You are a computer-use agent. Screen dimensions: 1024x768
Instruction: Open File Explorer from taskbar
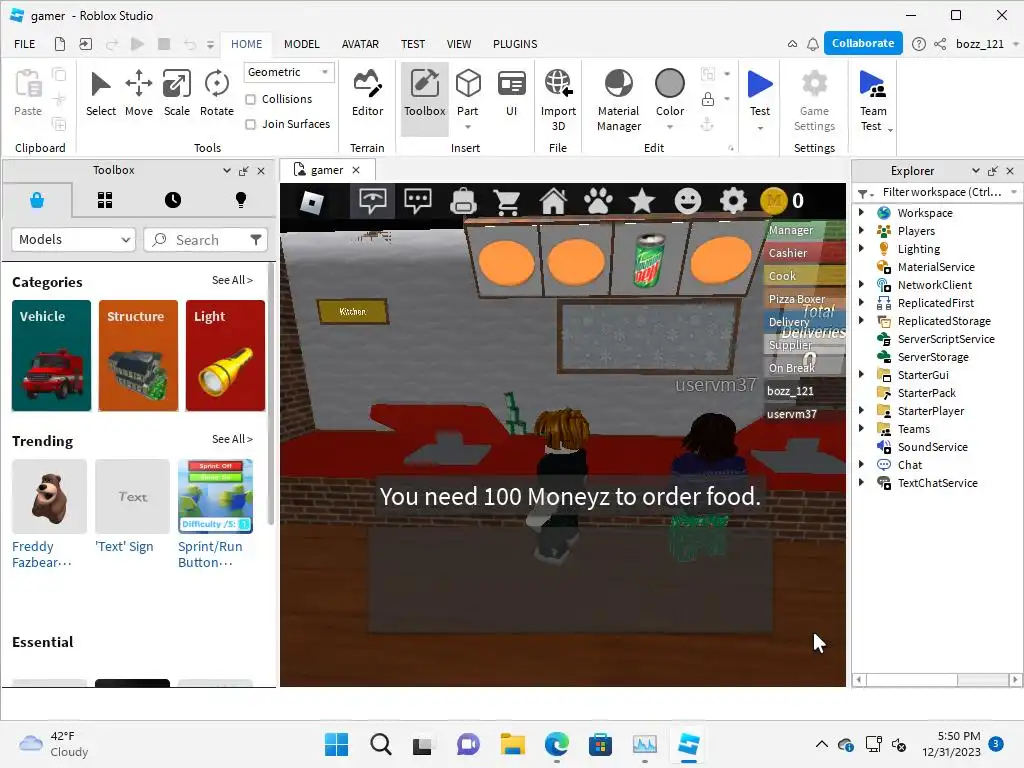(513, 744)
